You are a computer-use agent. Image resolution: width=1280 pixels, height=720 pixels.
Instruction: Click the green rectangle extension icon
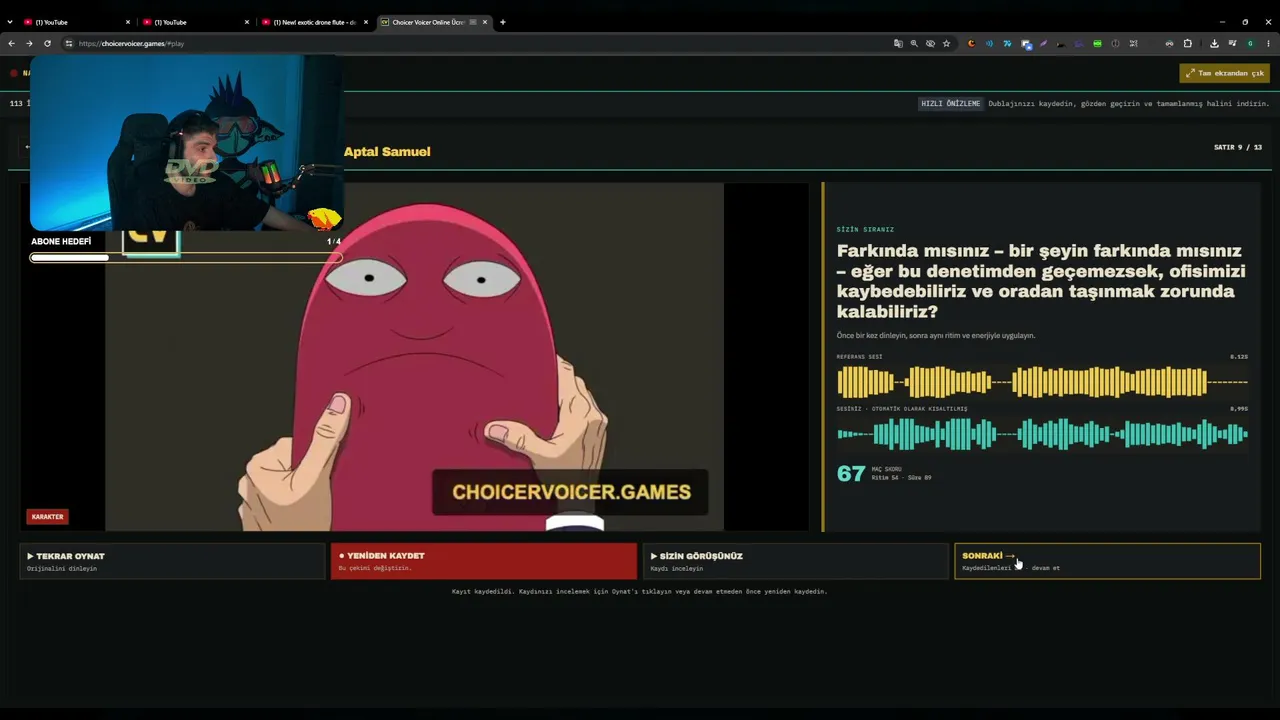pos(1097,43)
